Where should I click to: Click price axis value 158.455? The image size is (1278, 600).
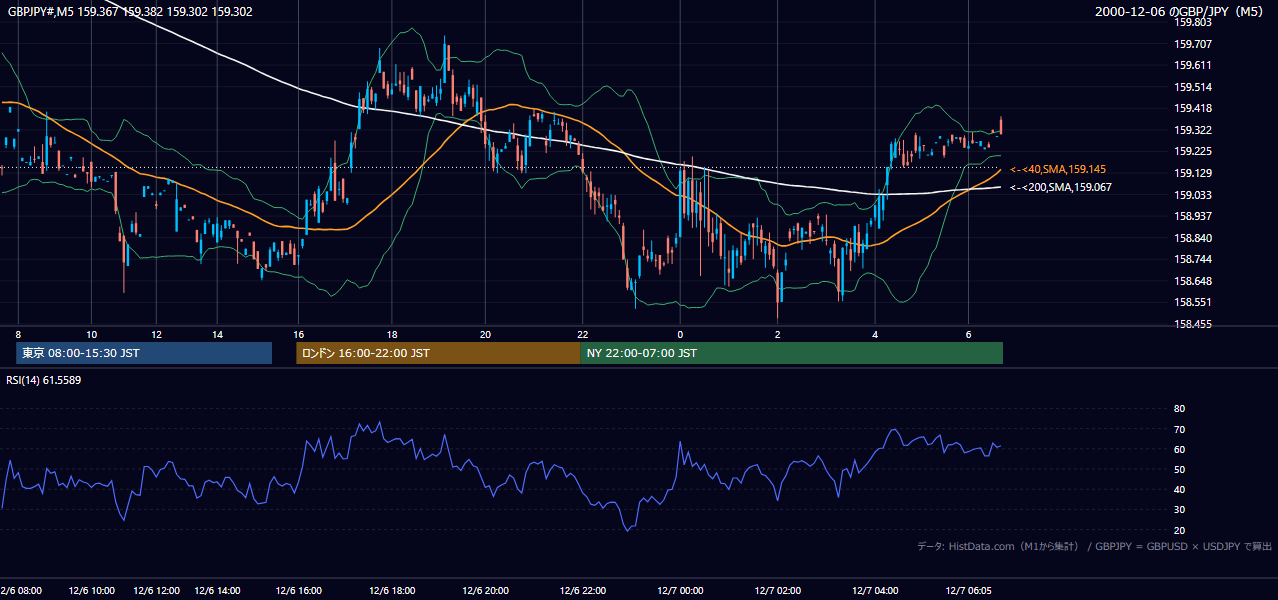[1193, 325]
